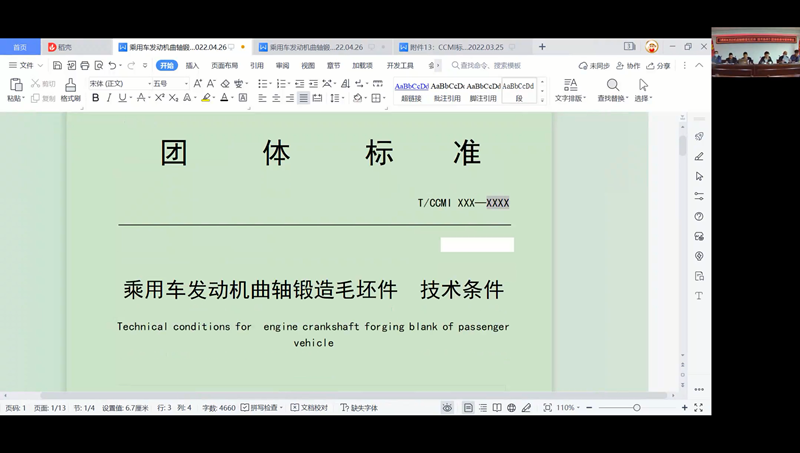Toggle justified alignment button

(x=304, y=98)
